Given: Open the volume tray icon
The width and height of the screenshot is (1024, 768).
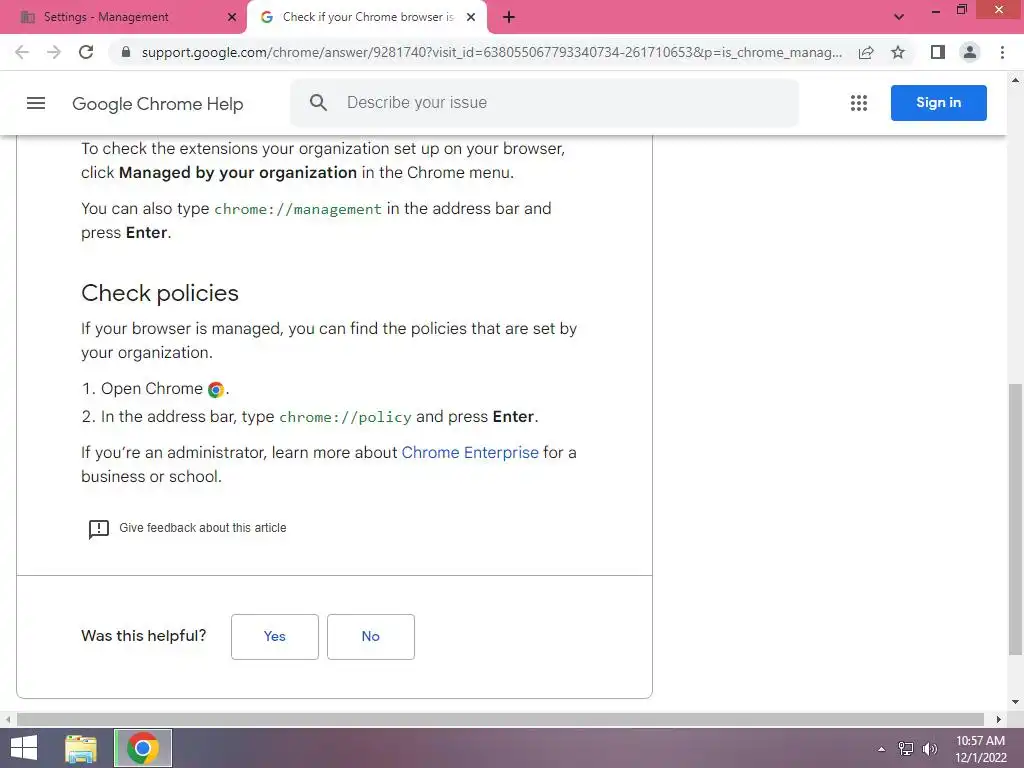Looking at the screenshot, I should (929, 749).
